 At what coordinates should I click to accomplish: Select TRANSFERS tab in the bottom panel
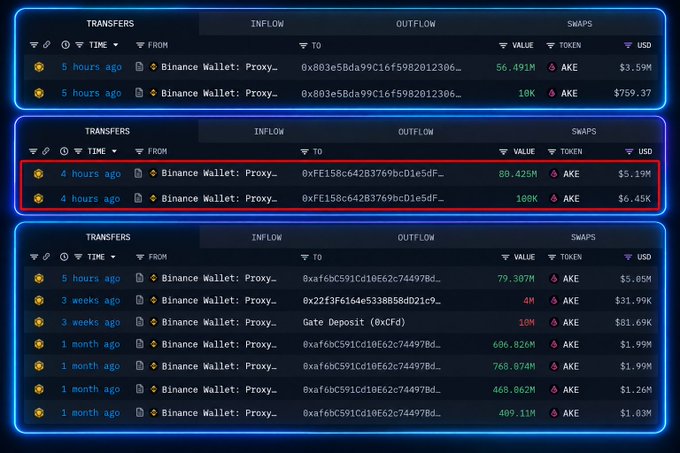108,237
